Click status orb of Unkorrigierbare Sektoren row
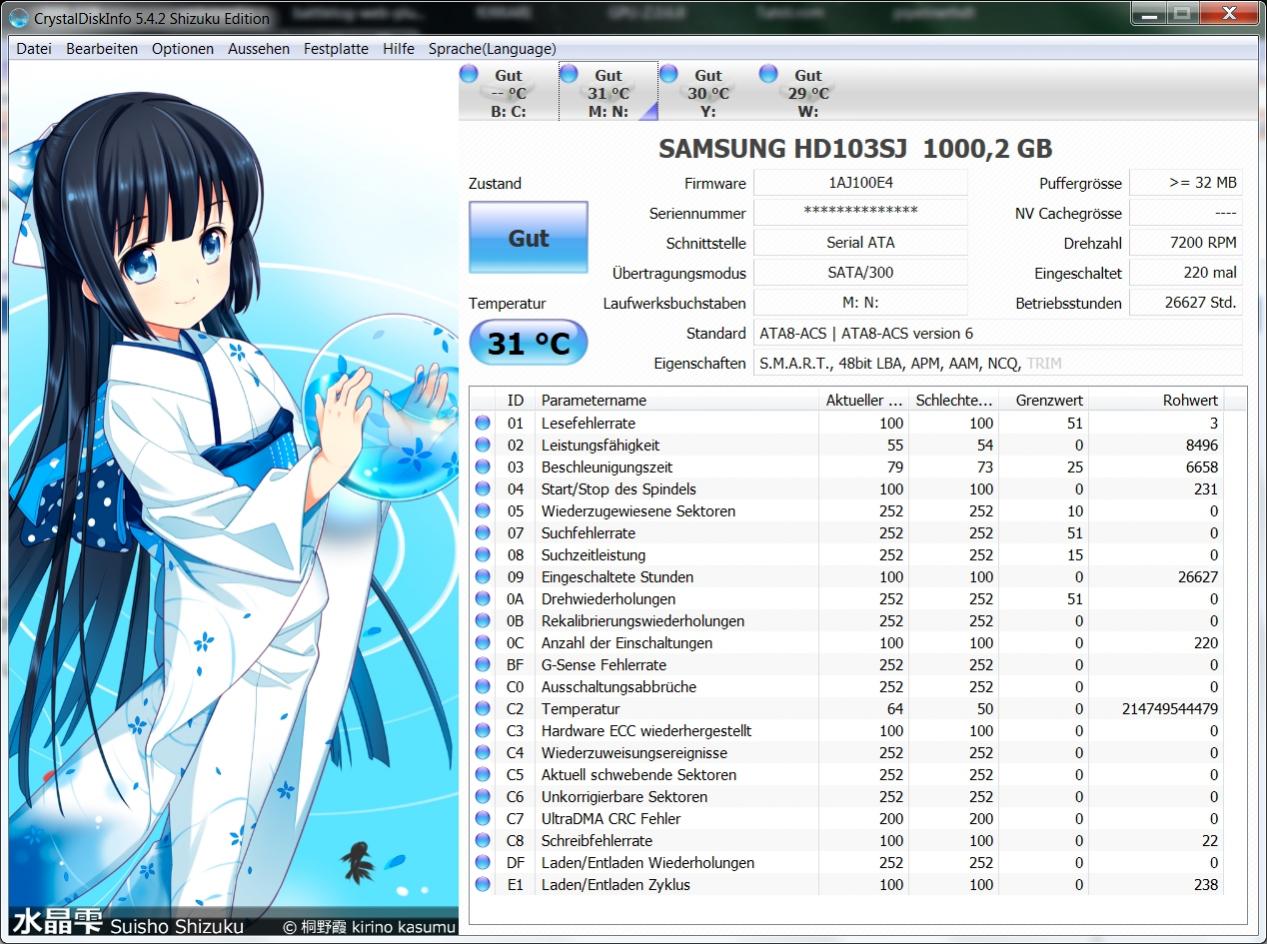The width and height of the screenshot is (1267, 944). click(x=483, y=797)
